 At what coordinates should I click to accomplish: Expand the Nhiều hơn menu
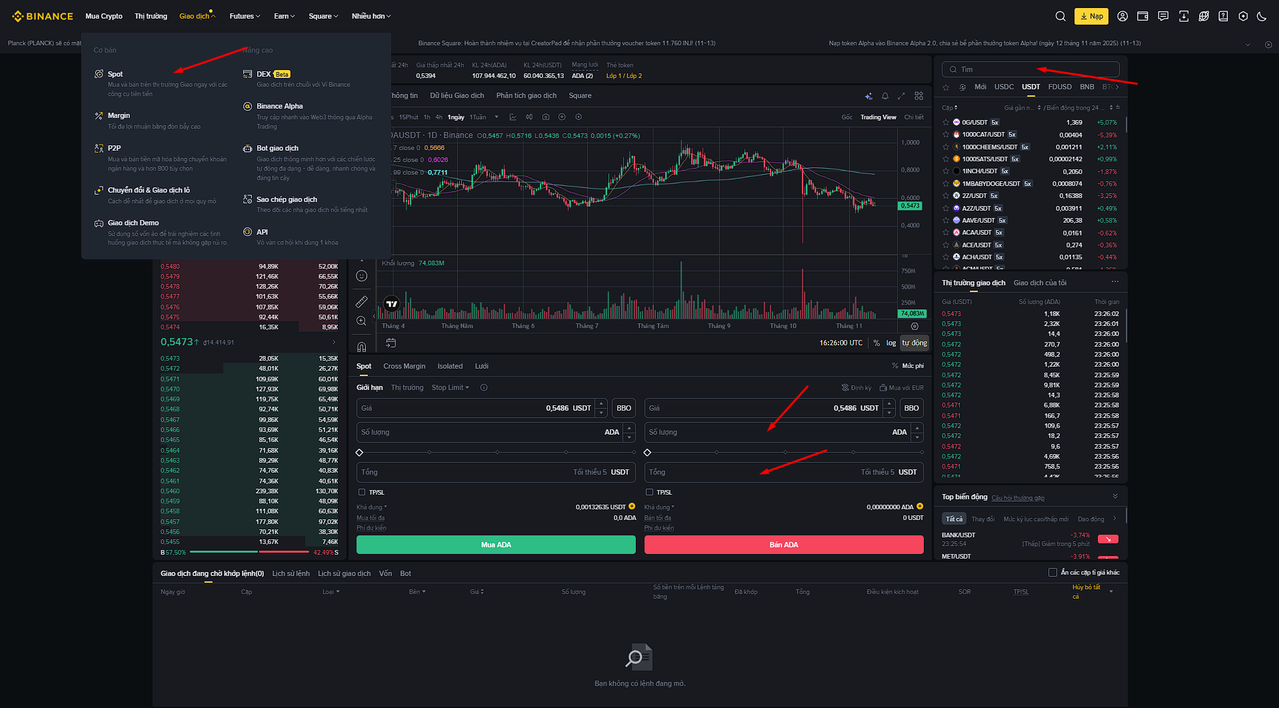click(x=371, y=16)
